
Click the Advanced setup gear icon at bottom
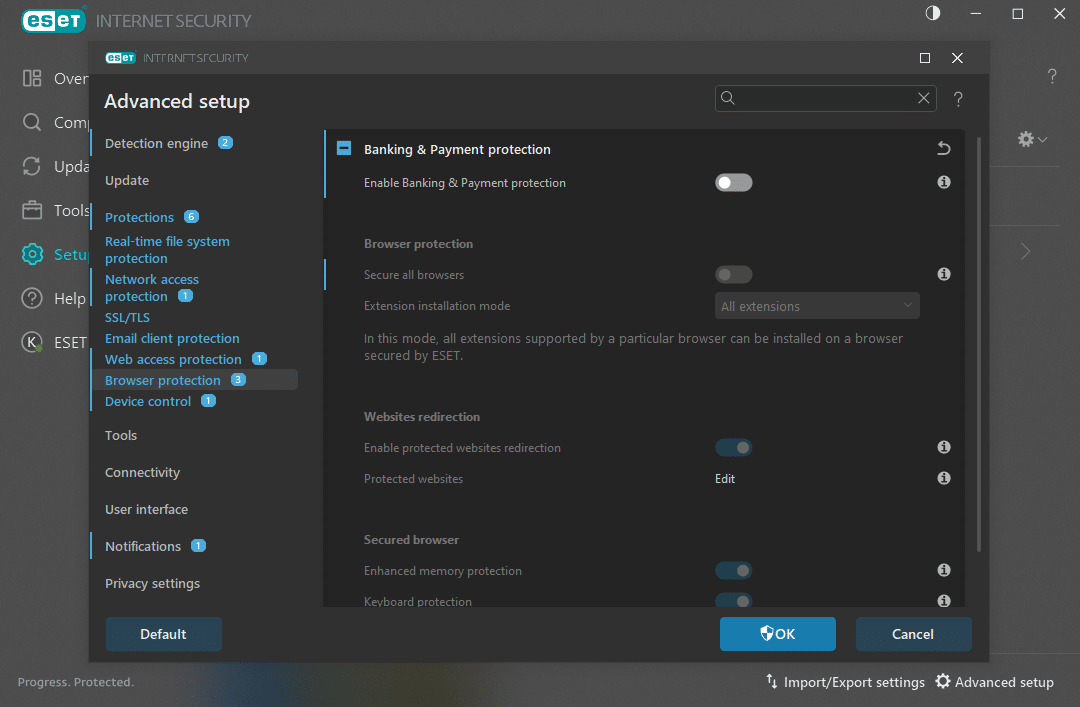click(x=942, y=682)
